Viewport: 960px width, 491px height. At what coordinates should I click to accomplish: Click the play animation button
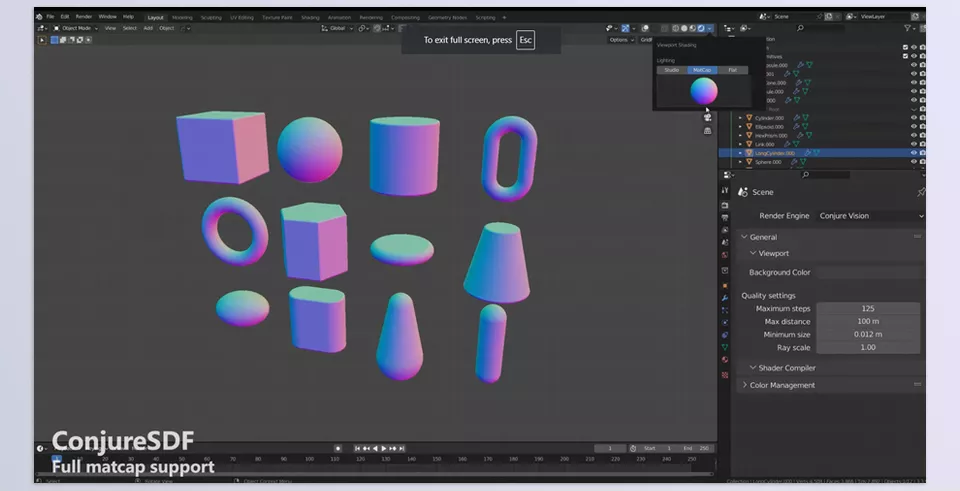384,449
